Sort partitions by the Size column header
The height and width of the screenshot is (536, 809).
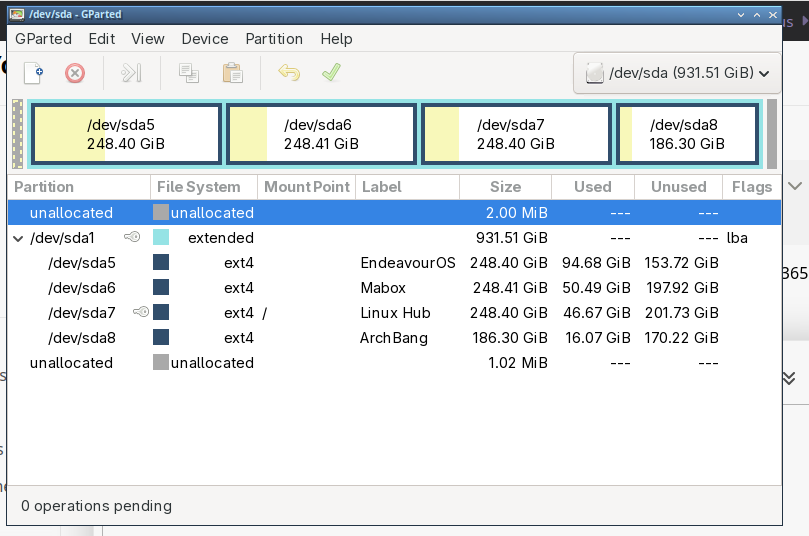click(505, 187)
